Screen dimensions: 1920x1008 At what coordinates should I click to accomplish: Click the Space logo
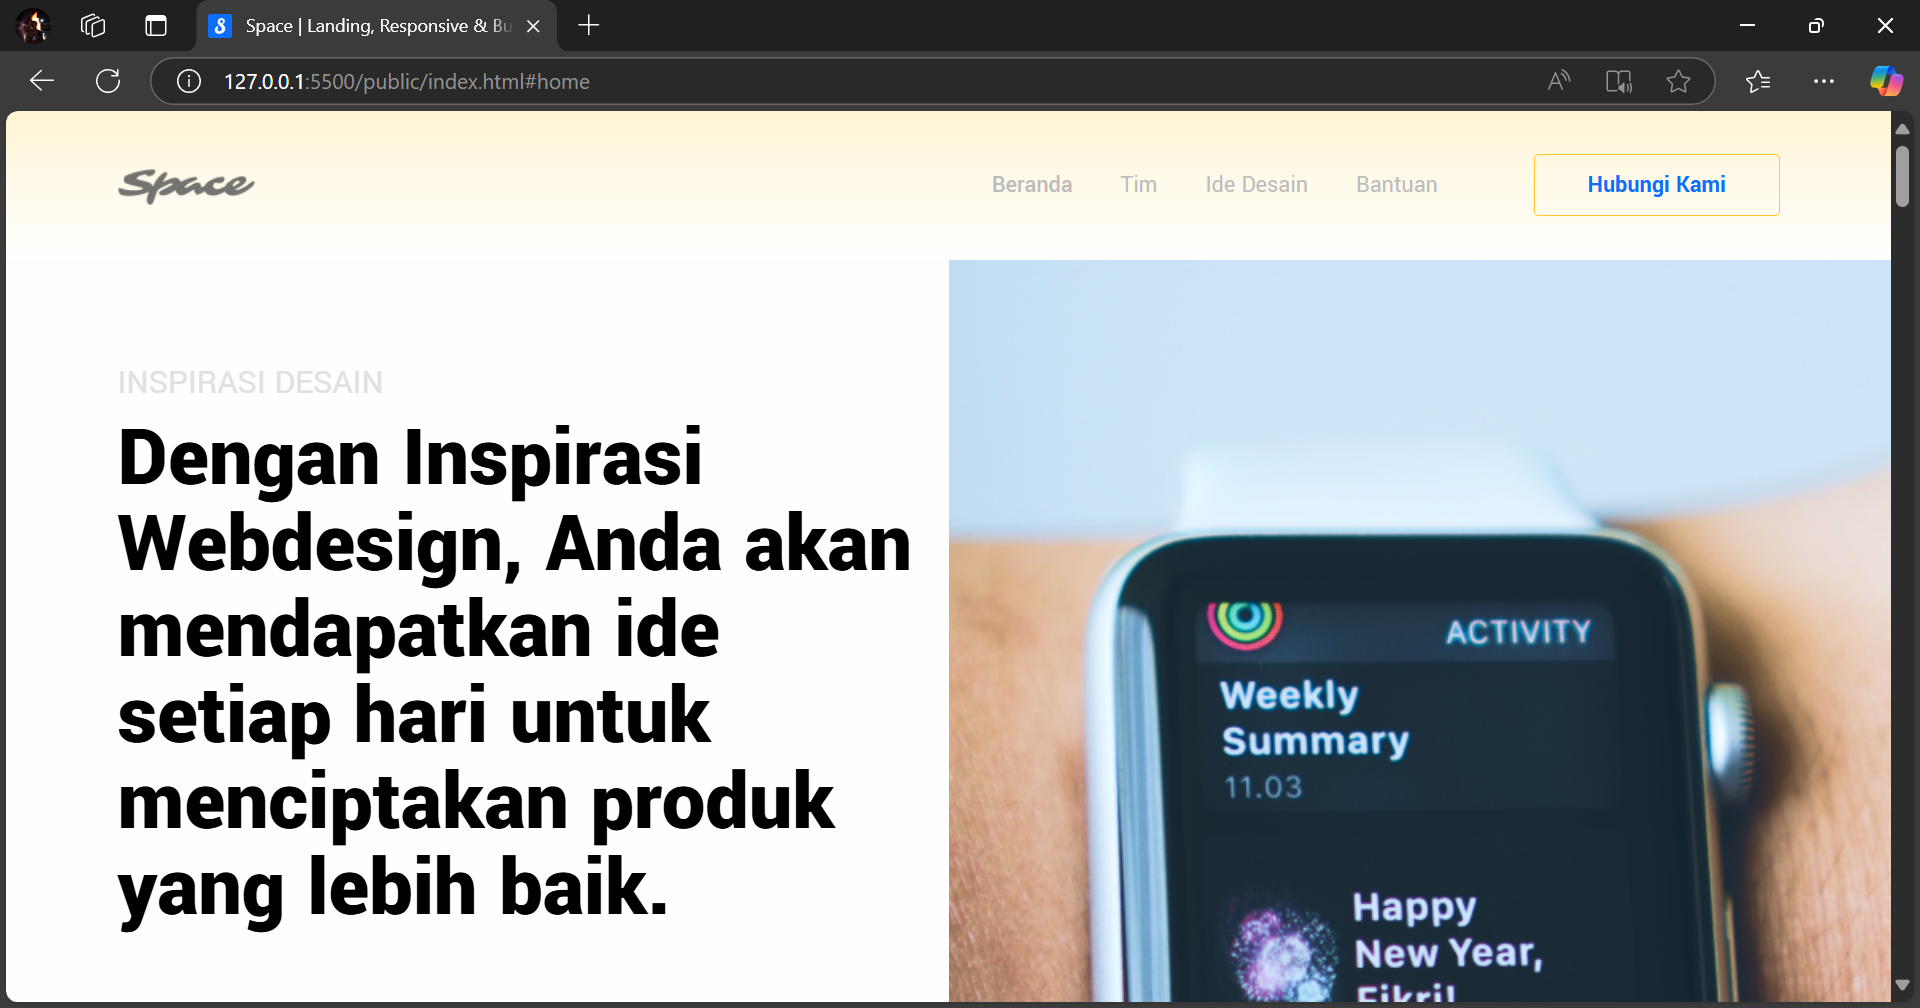[186, 185]
